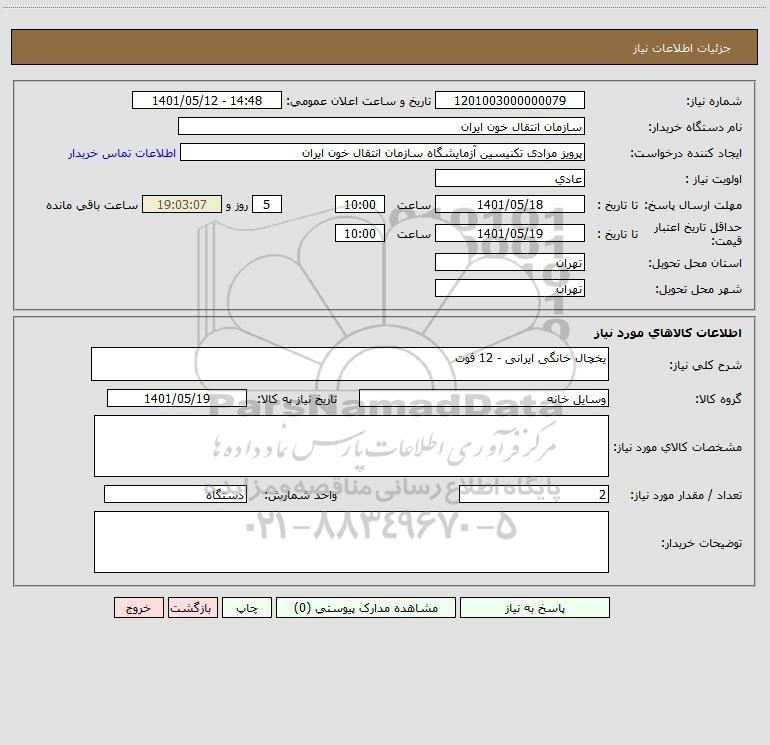Click the 'واحد شمارش:' label
The width and height of the screenshot is (770, 745).
click(301, 496)
